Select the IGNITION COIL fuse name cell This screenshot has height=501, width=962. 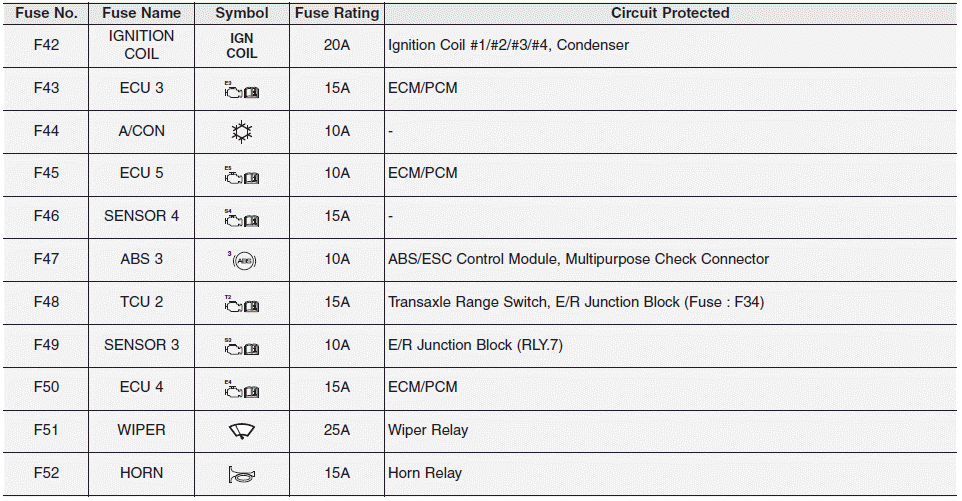pos(142,45)
